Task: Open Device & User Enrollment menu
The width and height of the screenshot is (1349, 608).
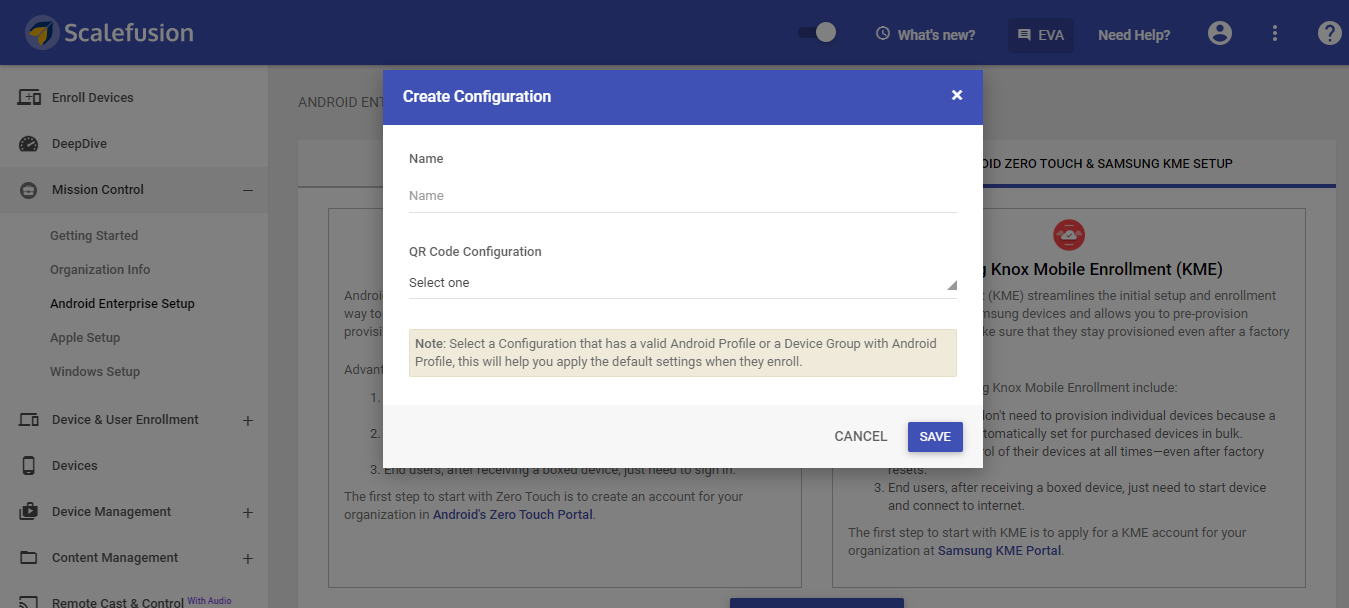Action: point(125,420)
